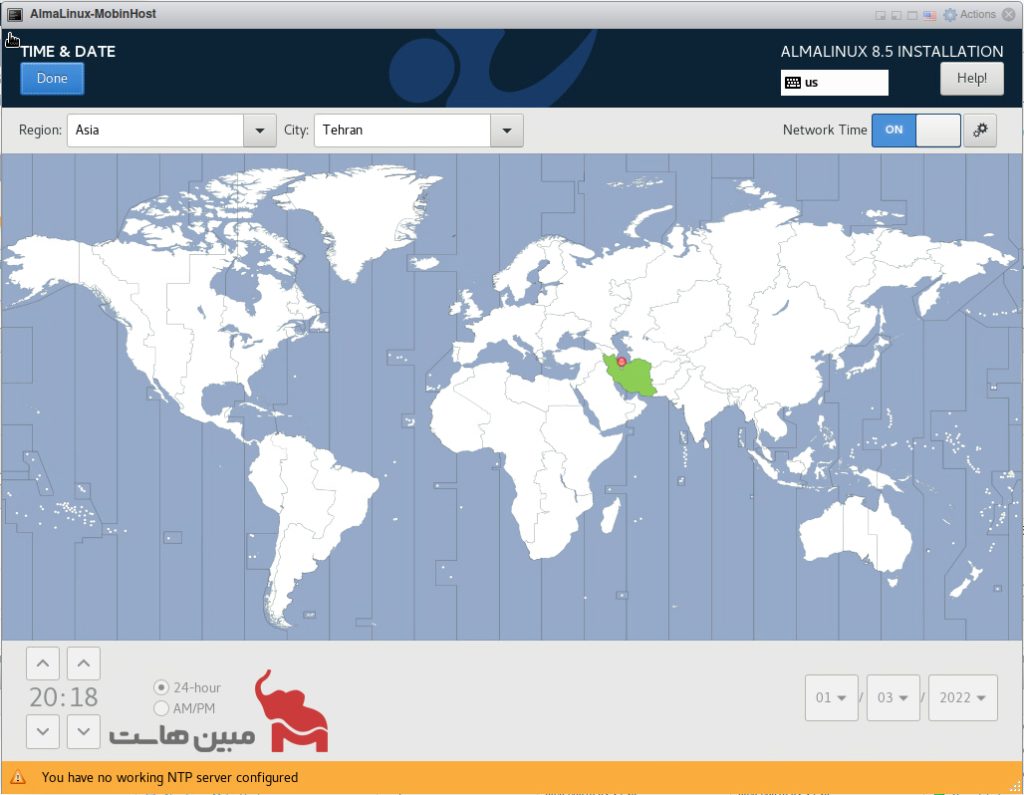Open the Help! page
Image resolution: width=1024 pixels, height=795 pixels.
point(971,78)
